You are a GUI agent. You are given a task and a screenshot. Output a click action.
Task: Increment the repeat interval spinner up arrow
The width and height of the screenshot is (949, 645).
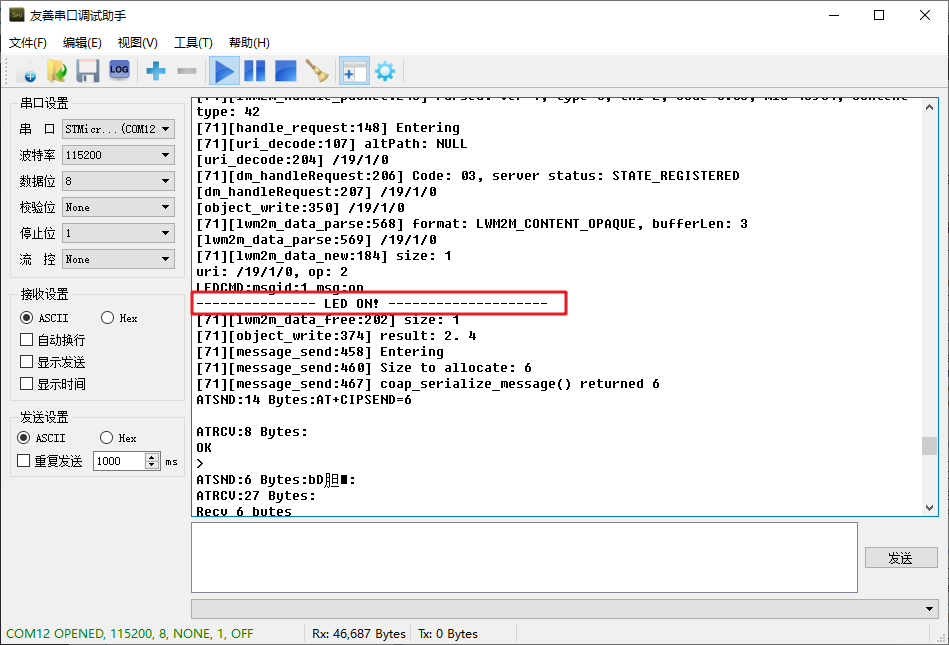pyautogui.click(x=153, y=457)
